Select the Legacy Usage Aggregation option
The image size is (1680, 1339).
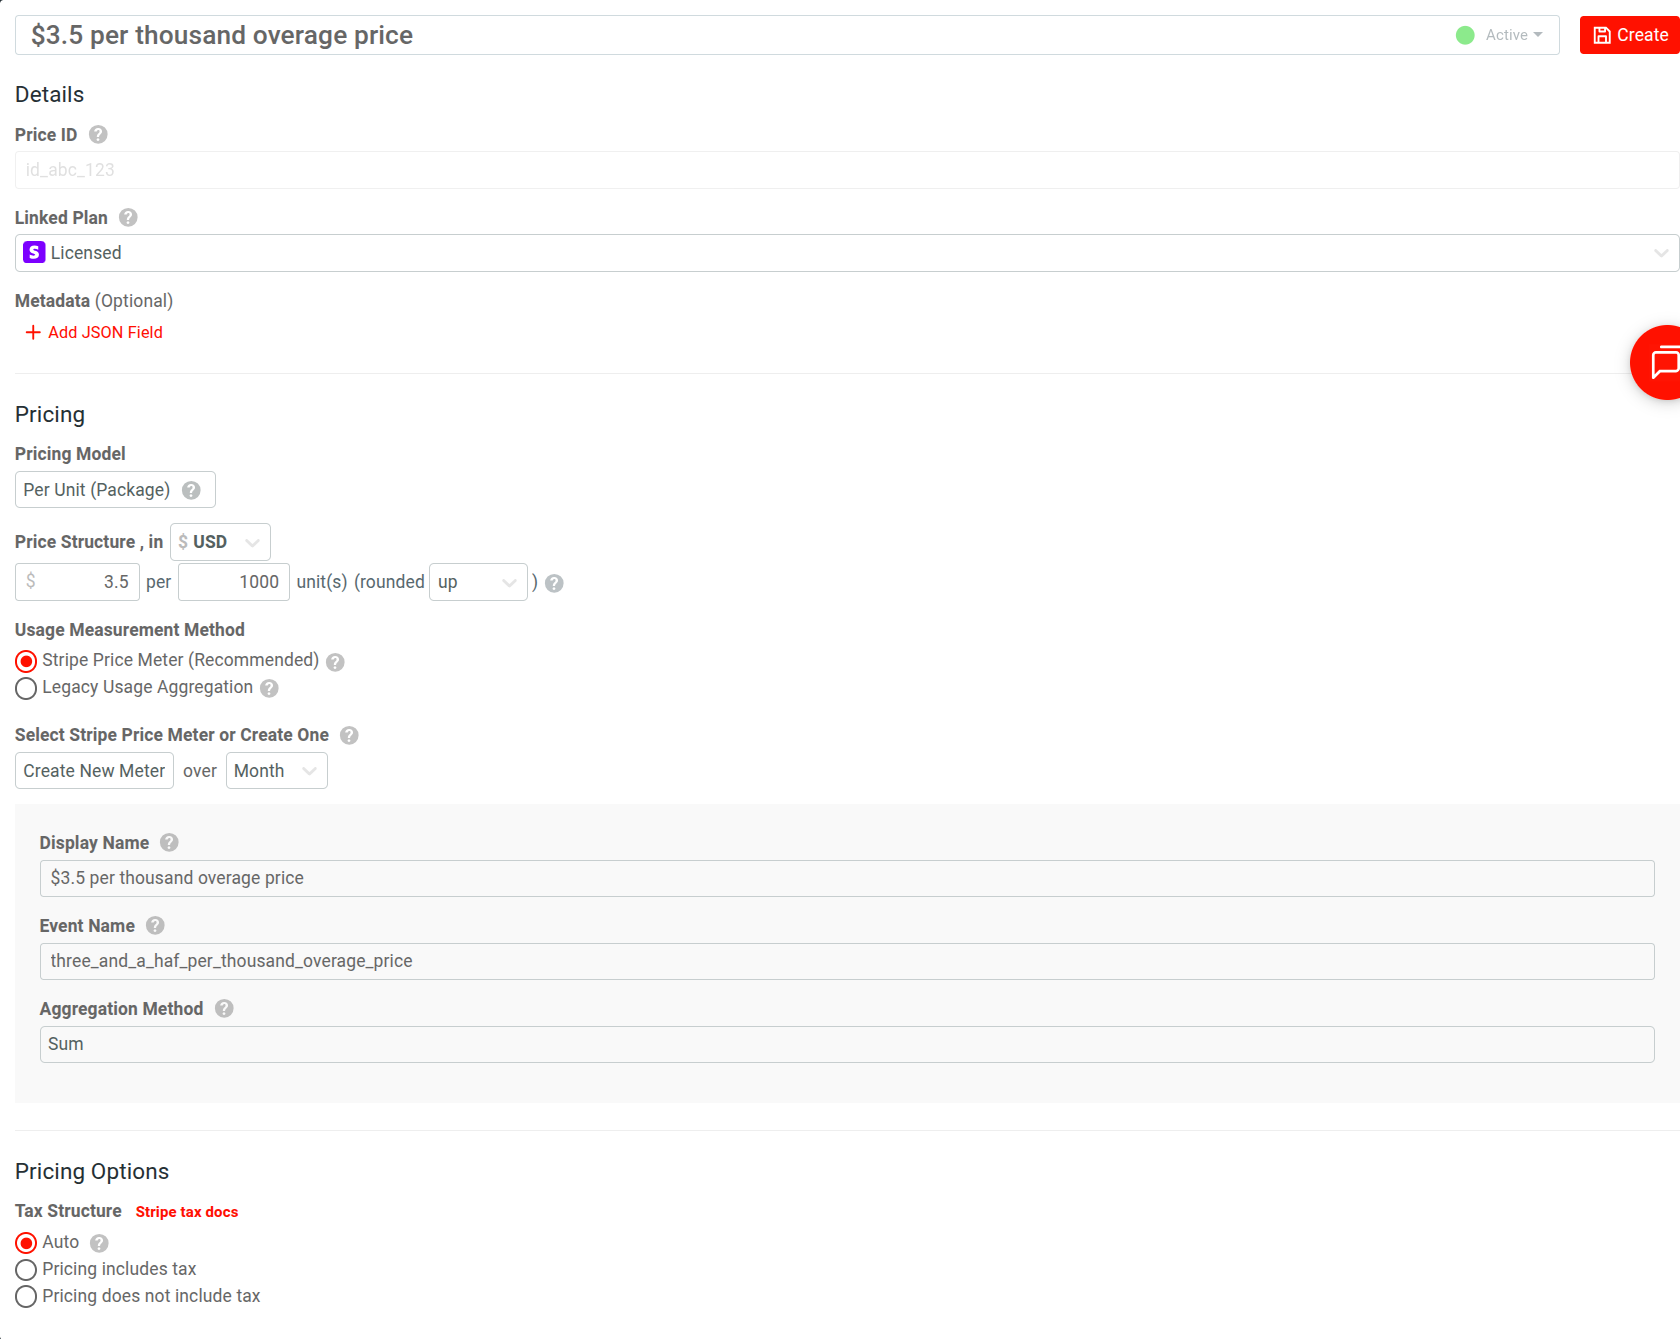click(26, 688)
